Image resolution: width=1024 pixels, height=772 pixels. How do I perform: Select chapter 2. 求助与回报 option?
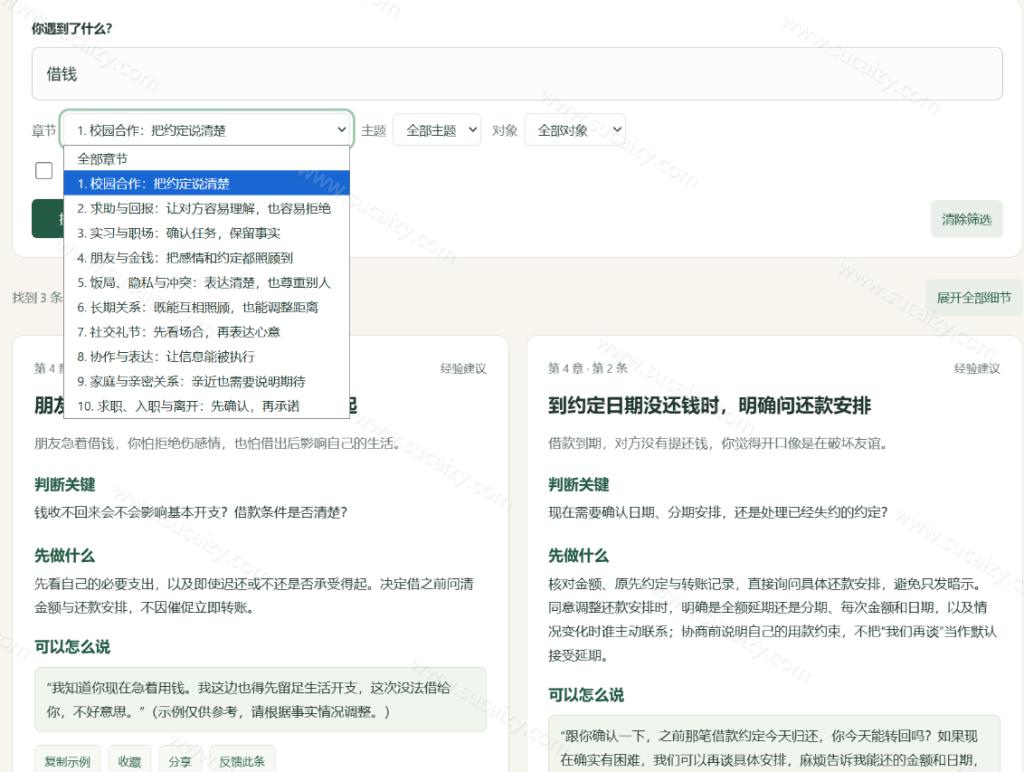(x=206, y=208)
